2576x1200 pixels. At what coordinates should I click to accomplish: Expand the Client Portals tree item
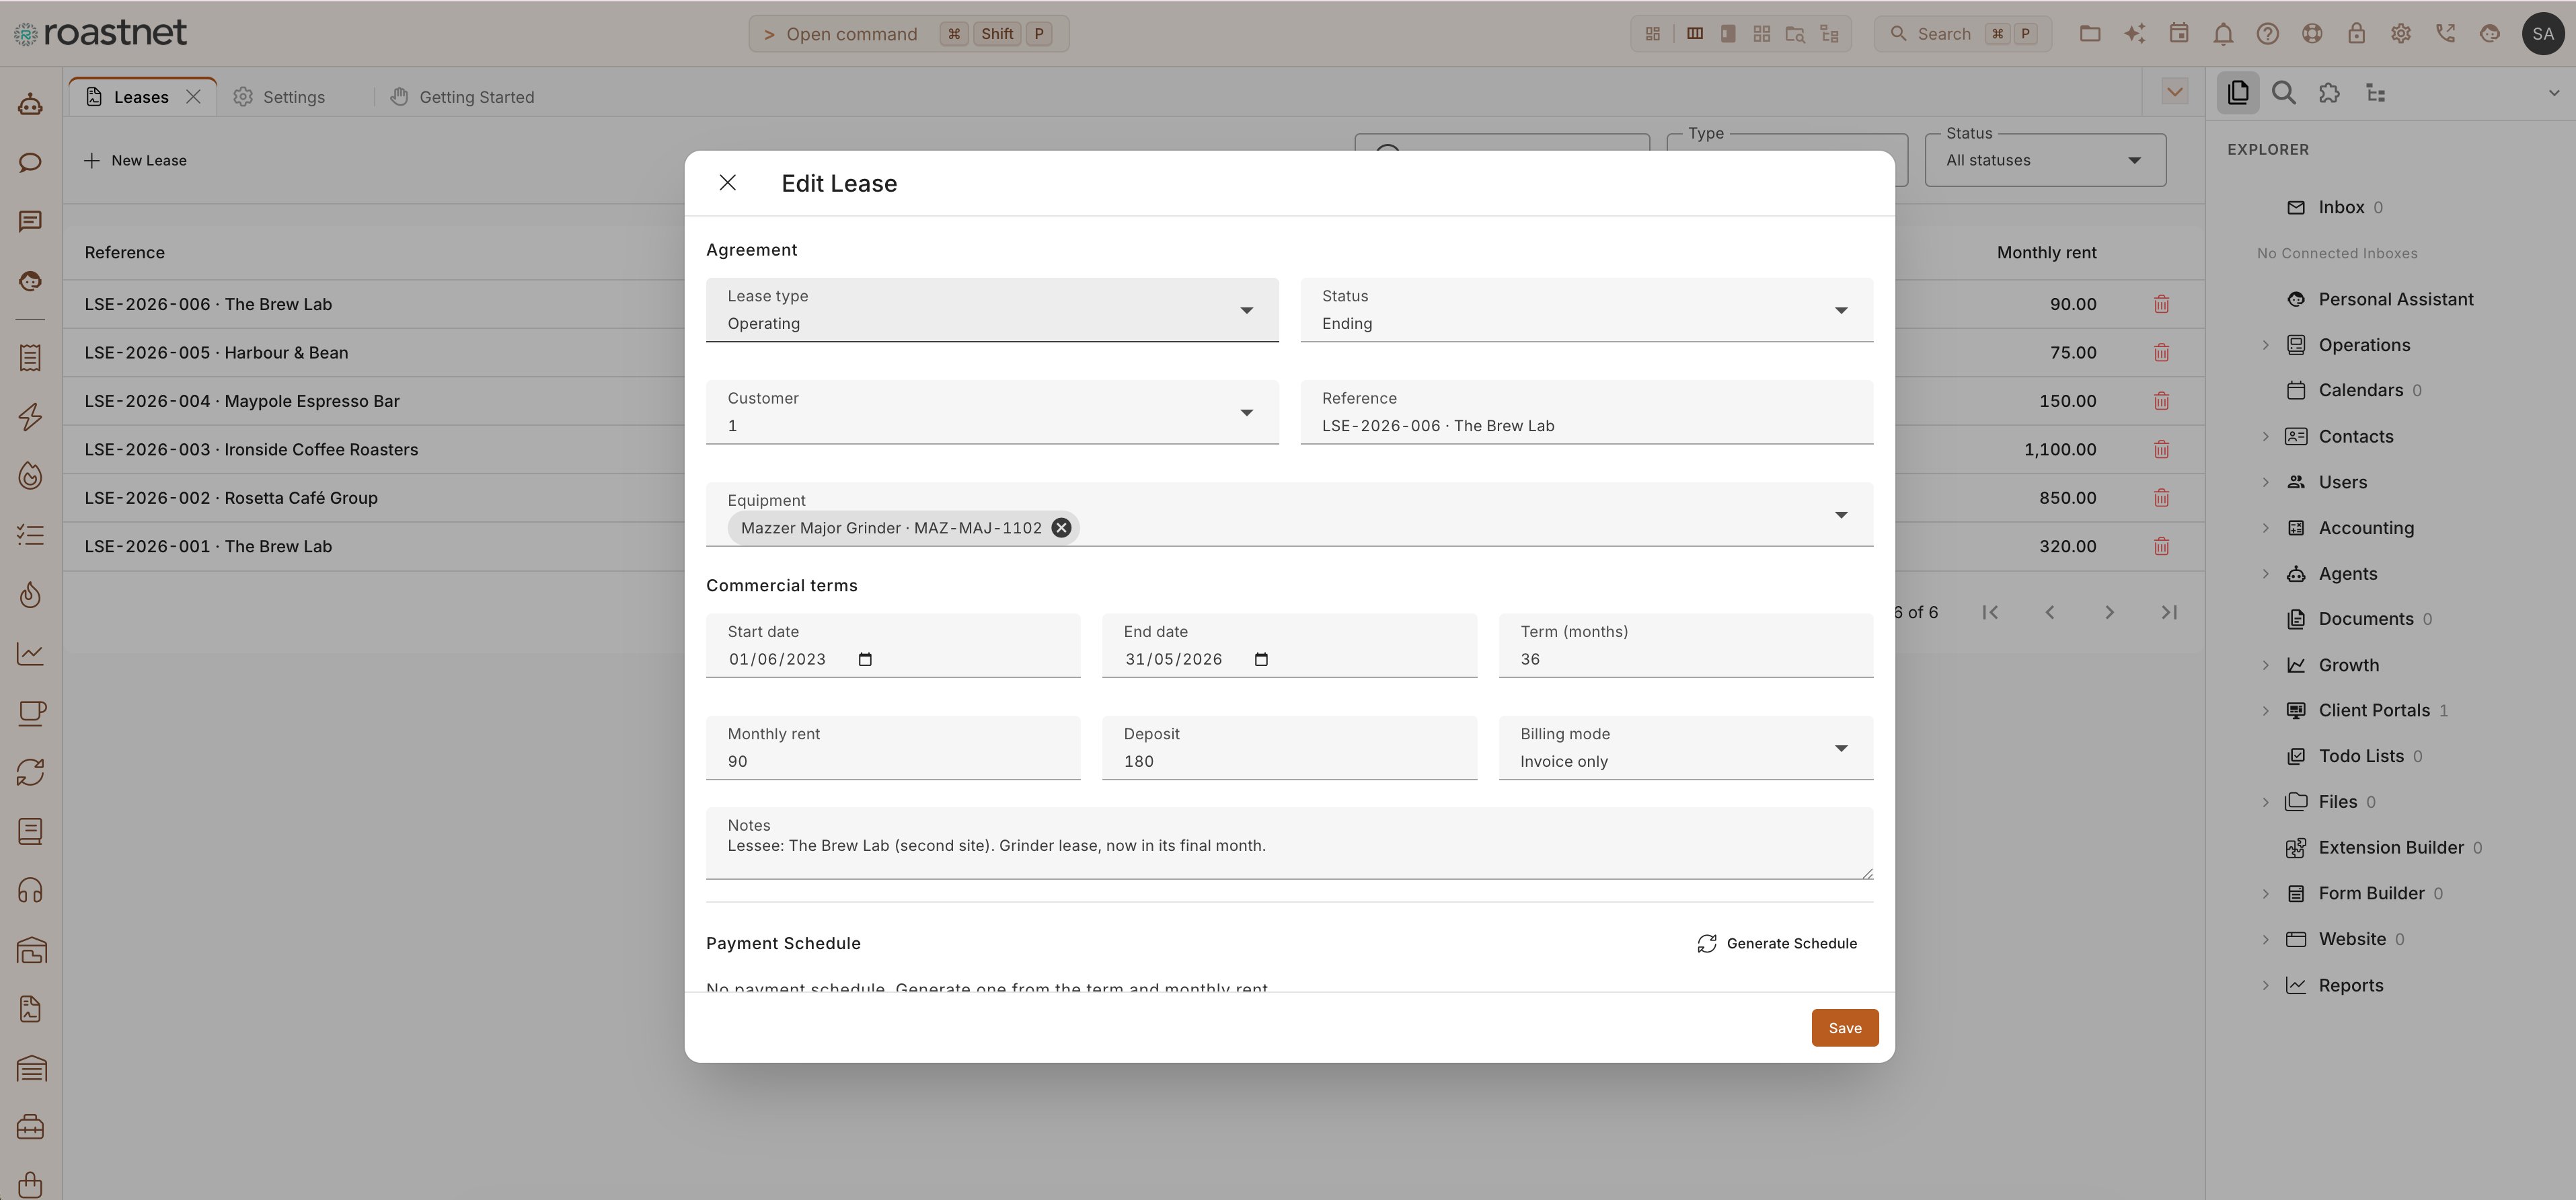coord(2265,710)
